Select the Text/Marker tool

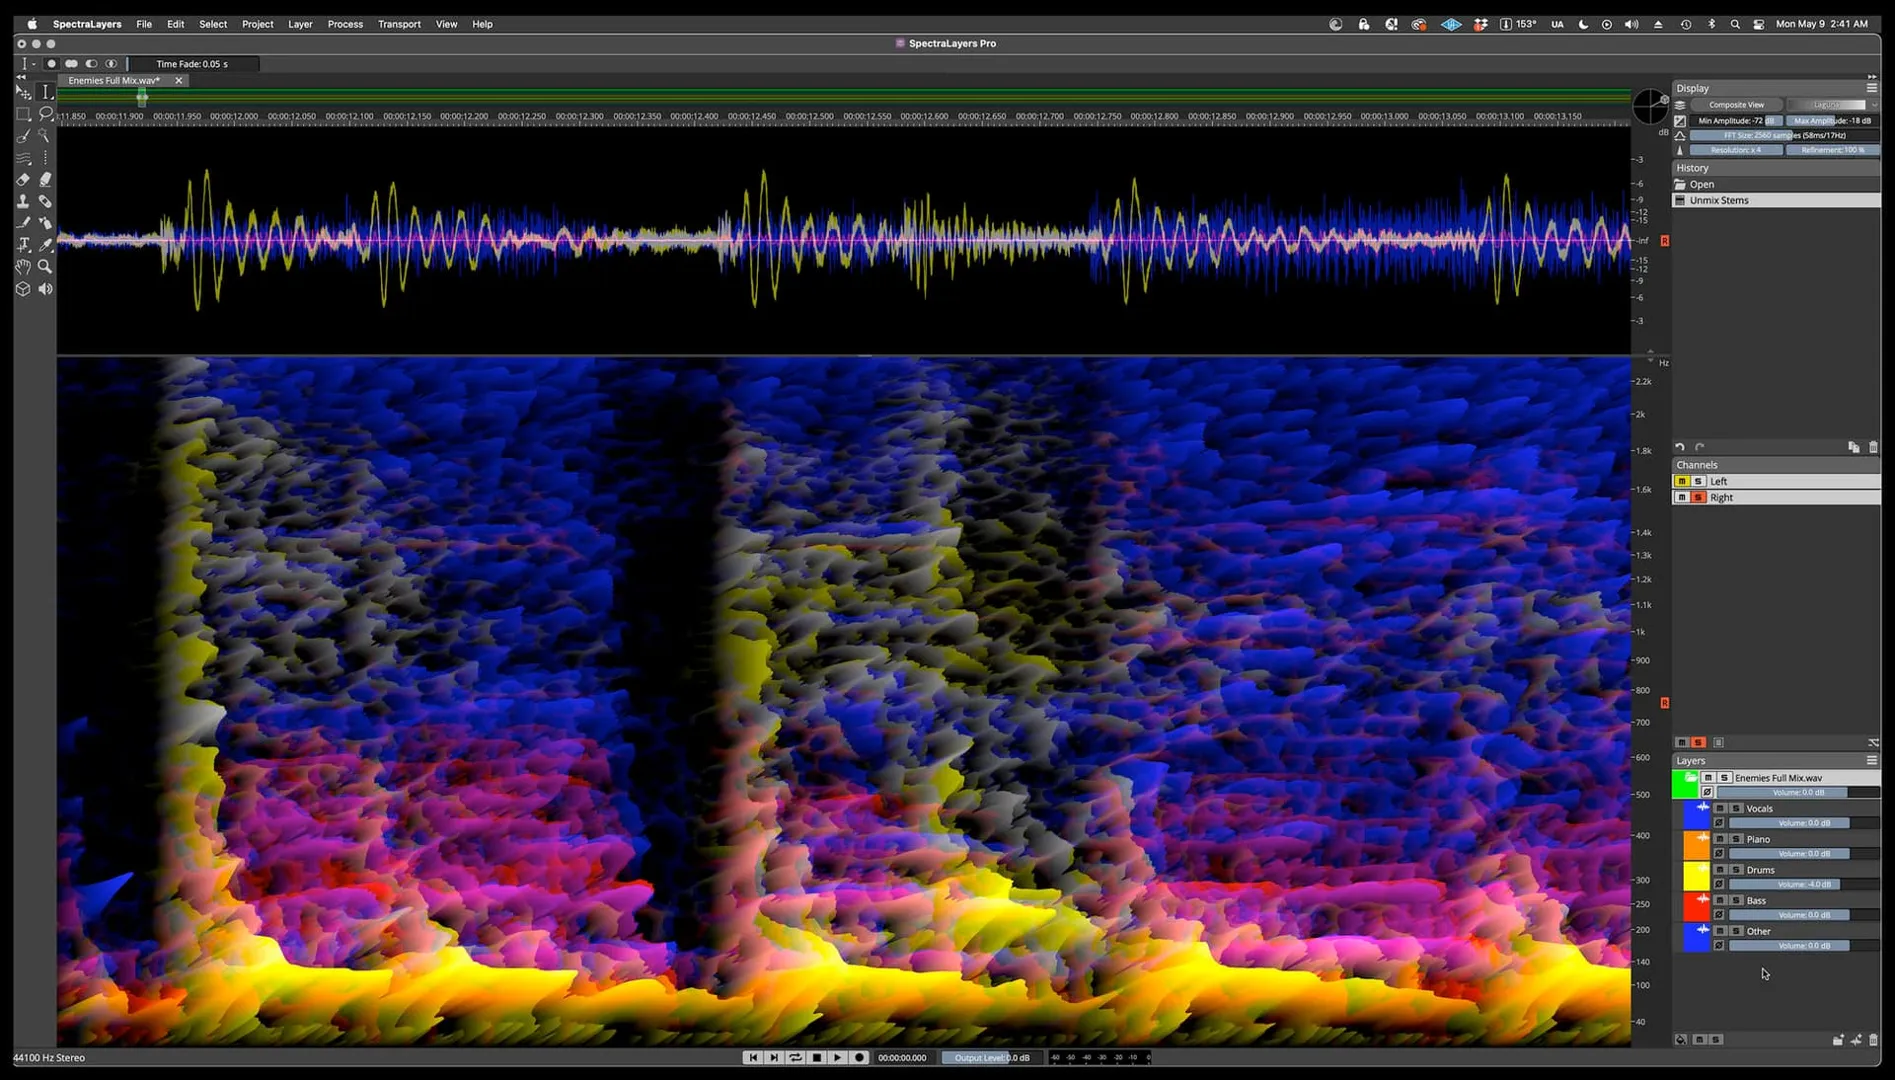pos(23,245)
